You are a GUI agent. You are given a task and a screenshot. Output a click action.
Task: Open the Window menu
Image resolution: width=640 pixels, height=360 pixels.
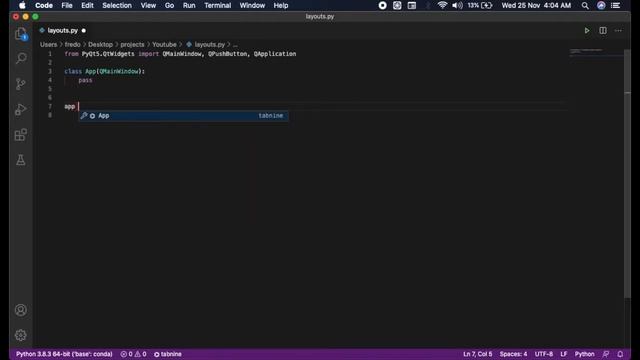[x=252, y=6]
